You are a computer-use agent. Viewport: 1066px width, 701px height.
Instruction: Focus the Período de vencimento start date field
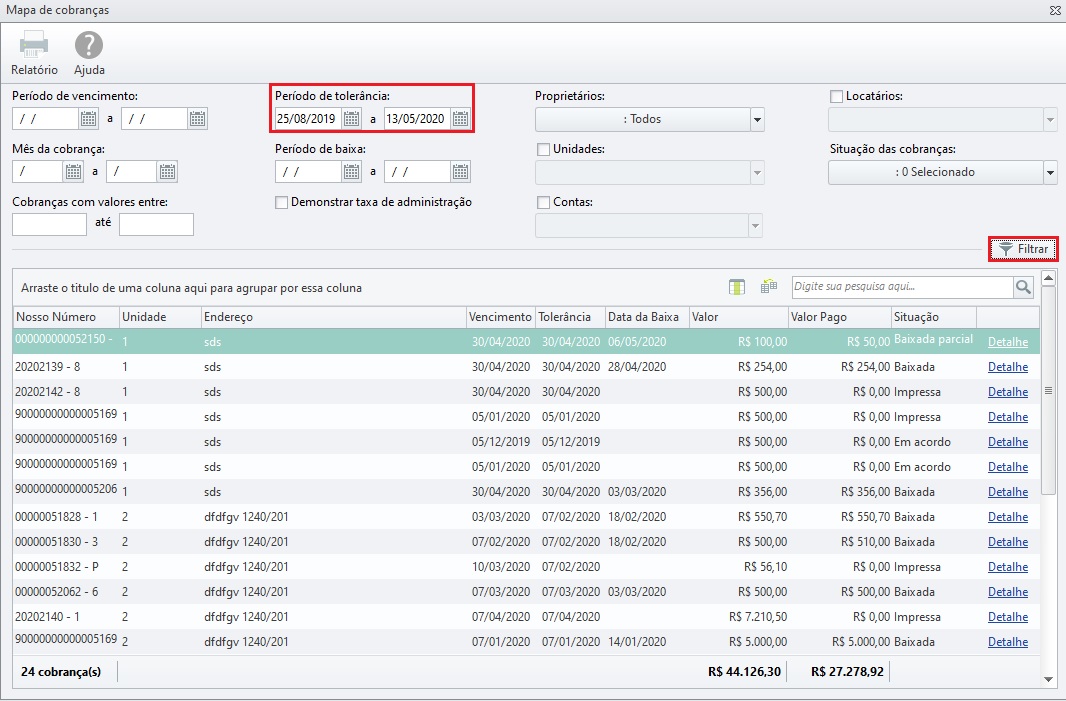tap(46, 119)
